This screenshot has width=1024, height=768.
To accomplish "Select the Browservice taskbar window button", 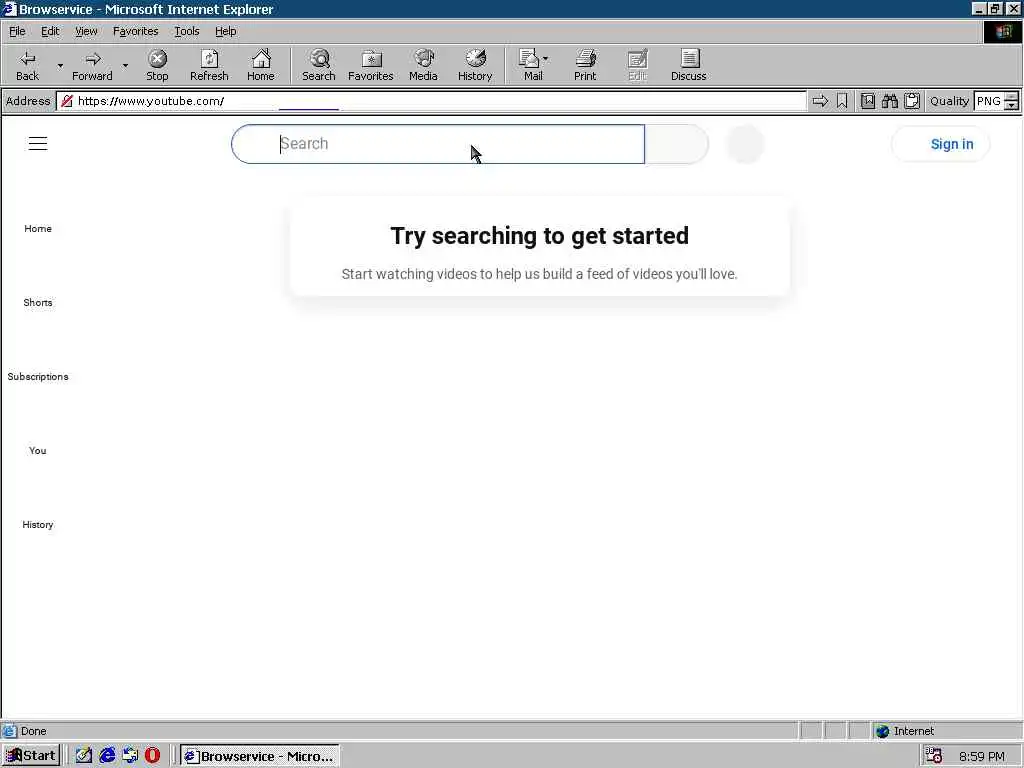I will (x=259, y=756).
